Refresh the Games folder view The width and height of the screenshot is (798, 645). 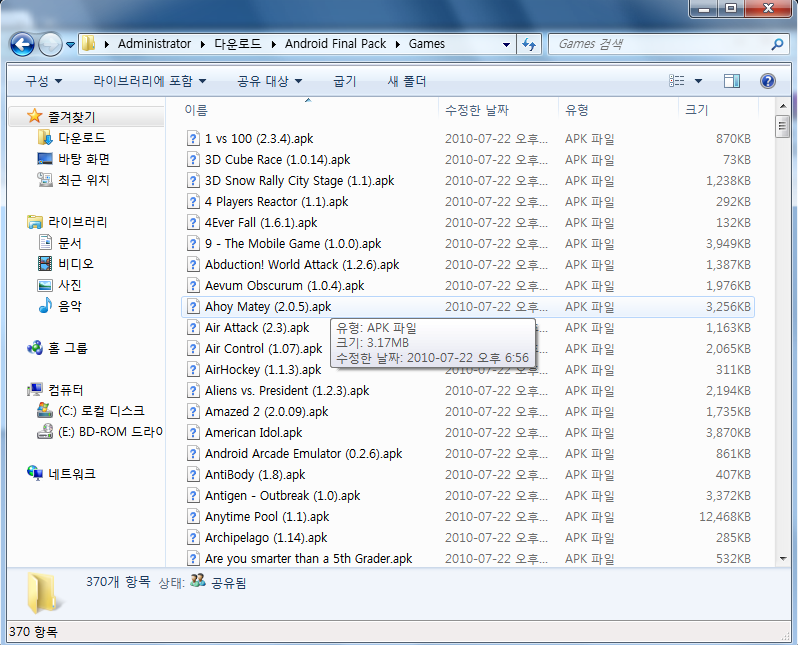coord(529,45)
